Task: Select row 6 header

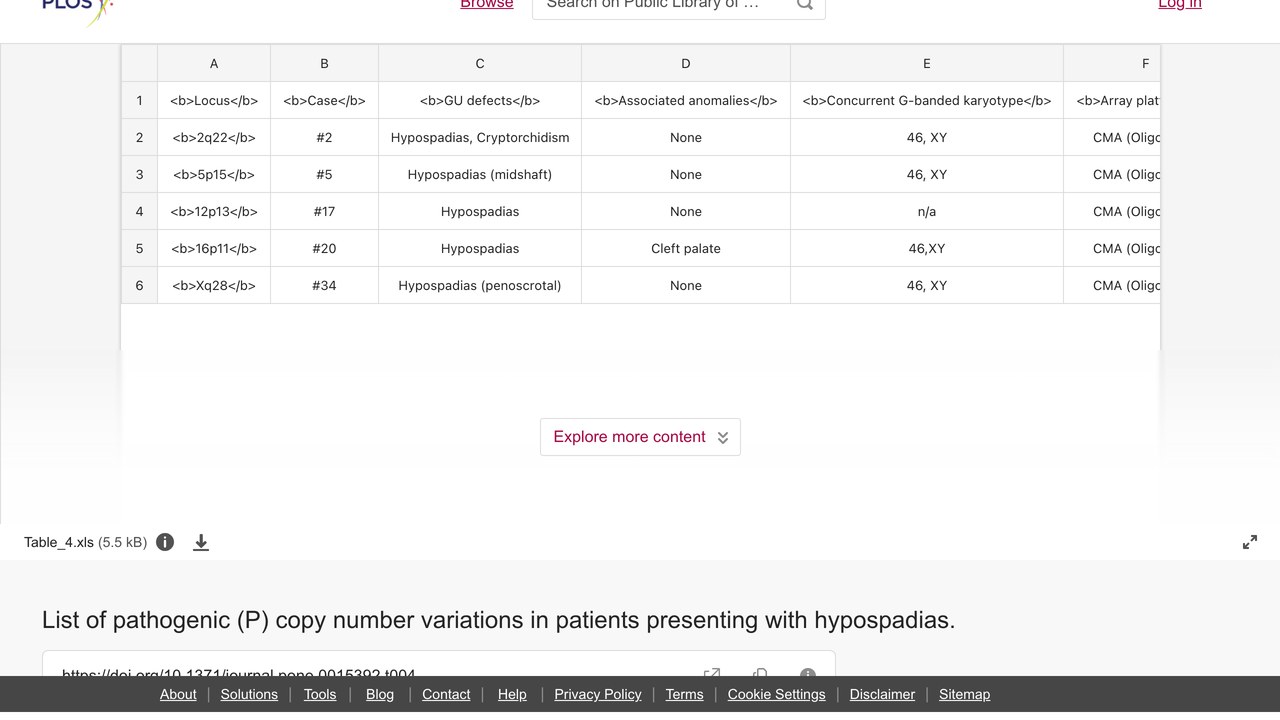Action: point(140,285)
